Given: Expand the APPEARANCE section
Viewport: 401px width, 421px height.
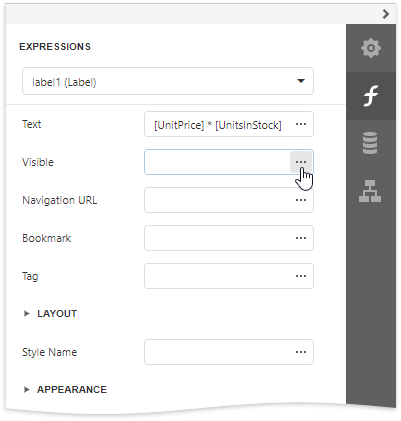Looking at the screenshot, I should [x=65, y=390].
